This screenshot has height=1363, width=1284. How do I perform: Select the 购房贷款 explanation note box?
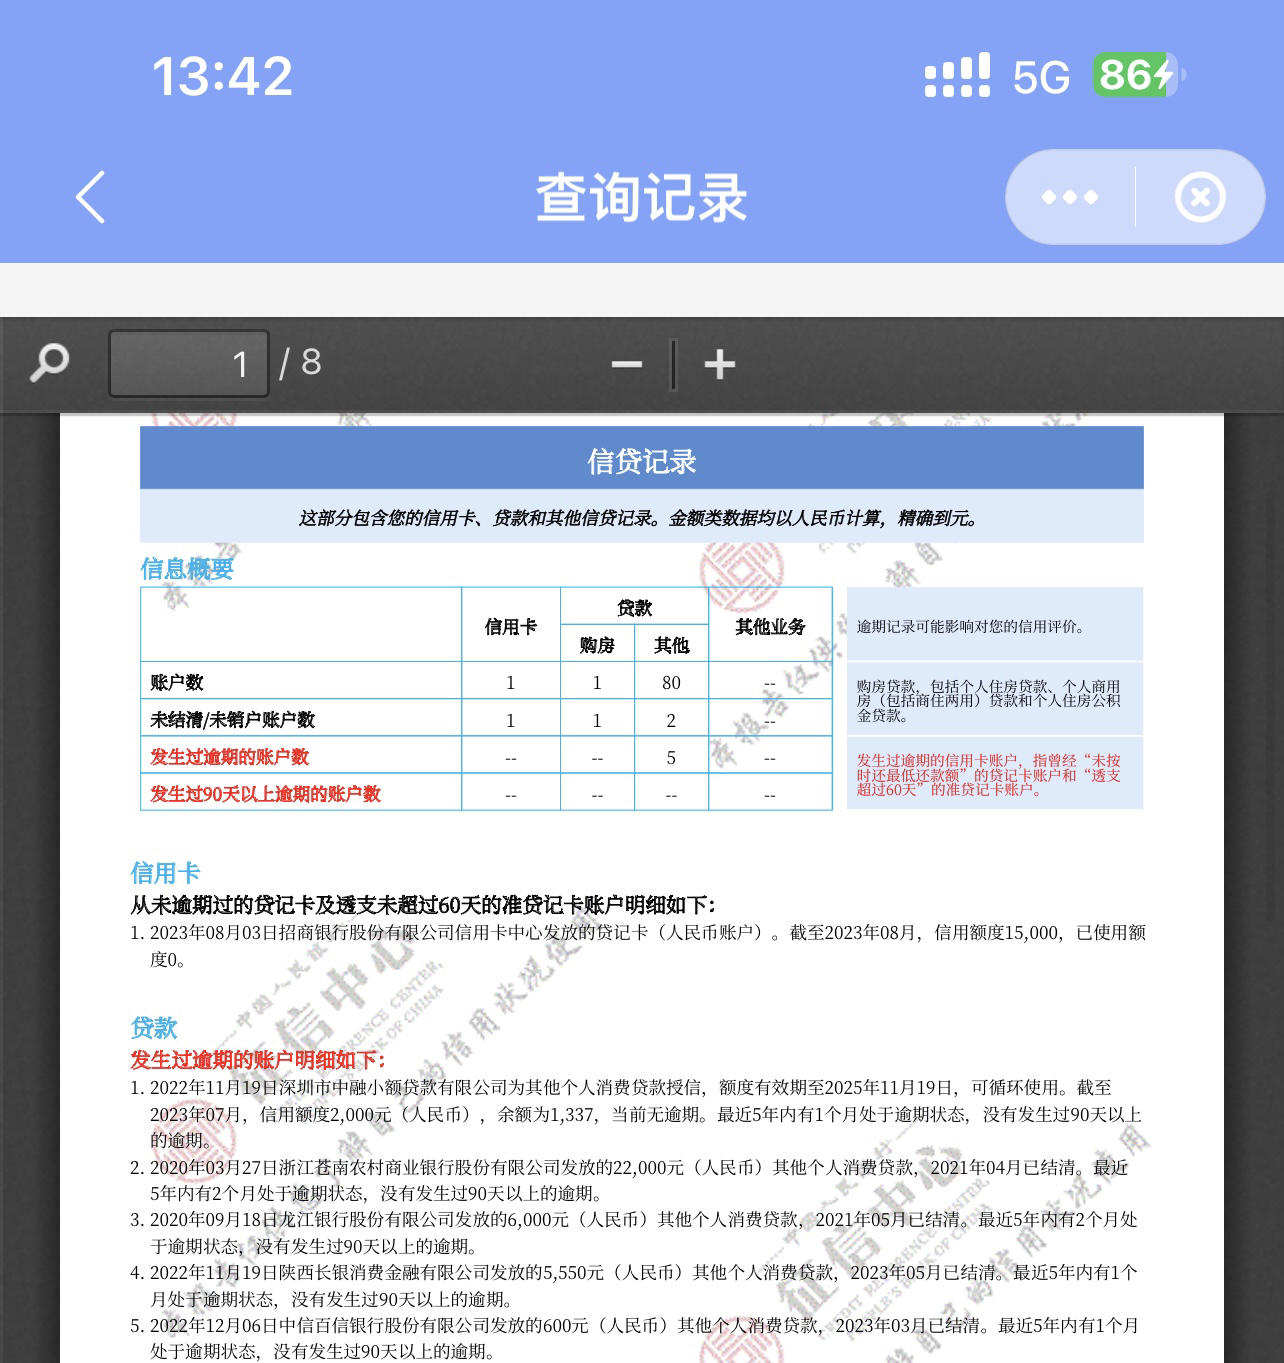[995, 700]
